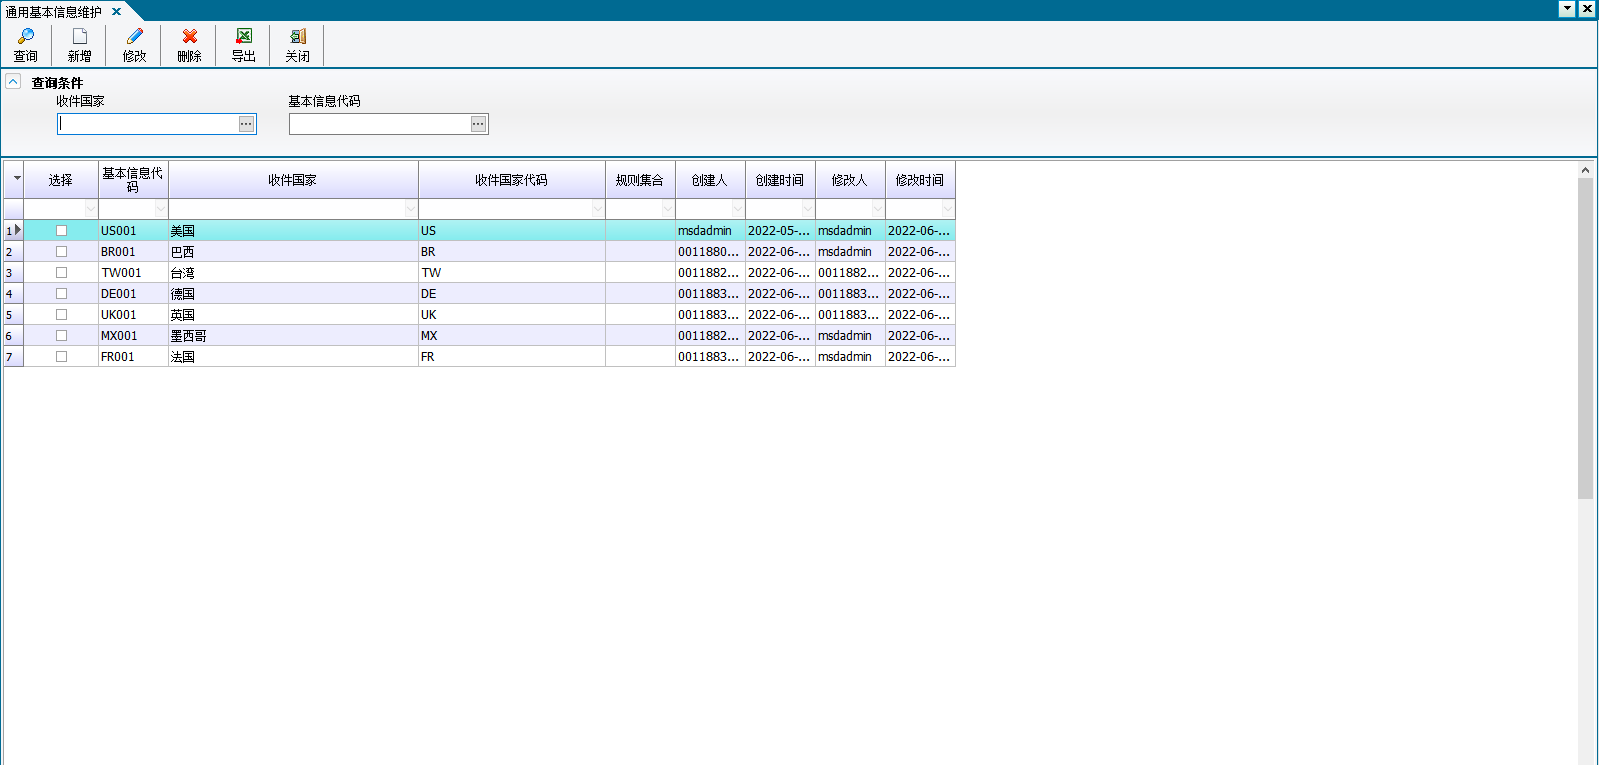1599x765 pixels.
Task: Sort by 选择 column header
Action: [61, 180]
